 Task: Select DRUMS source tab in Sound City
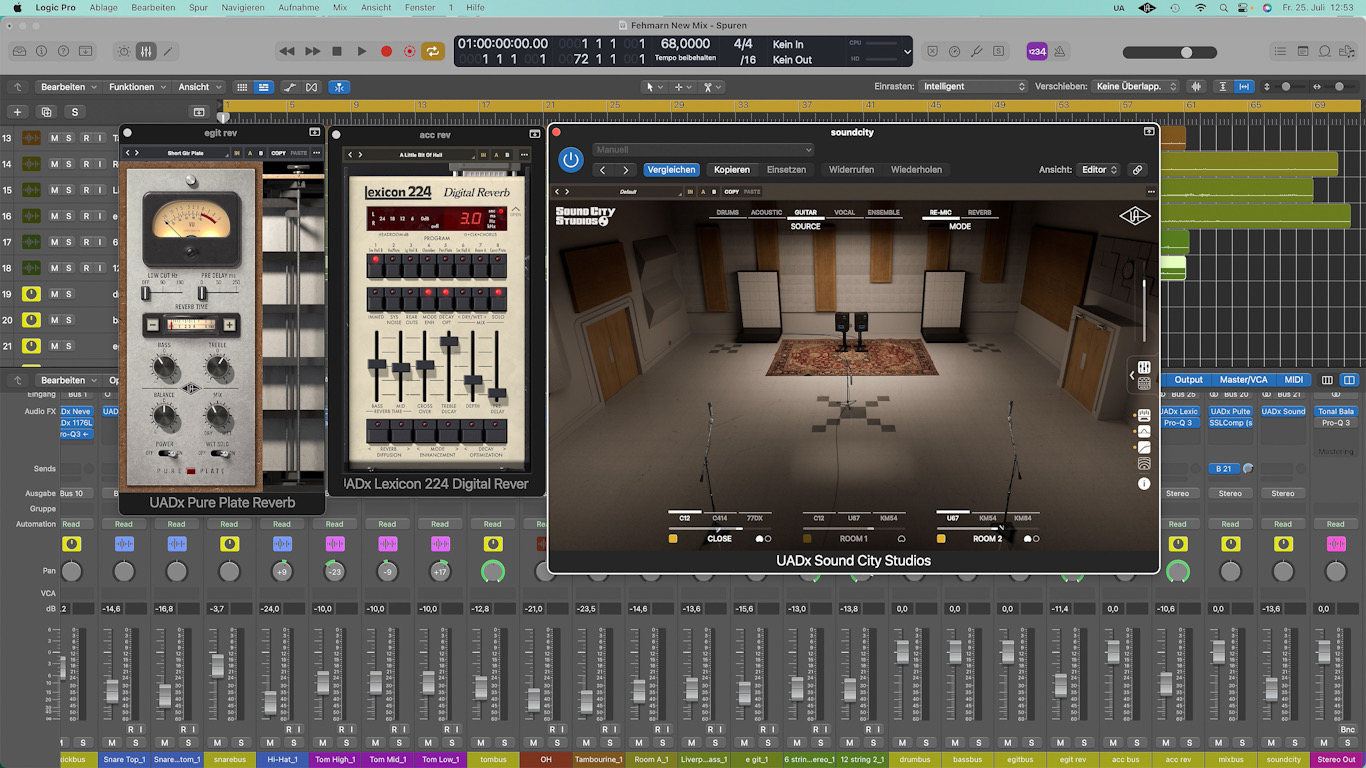[x=727, y=213]
